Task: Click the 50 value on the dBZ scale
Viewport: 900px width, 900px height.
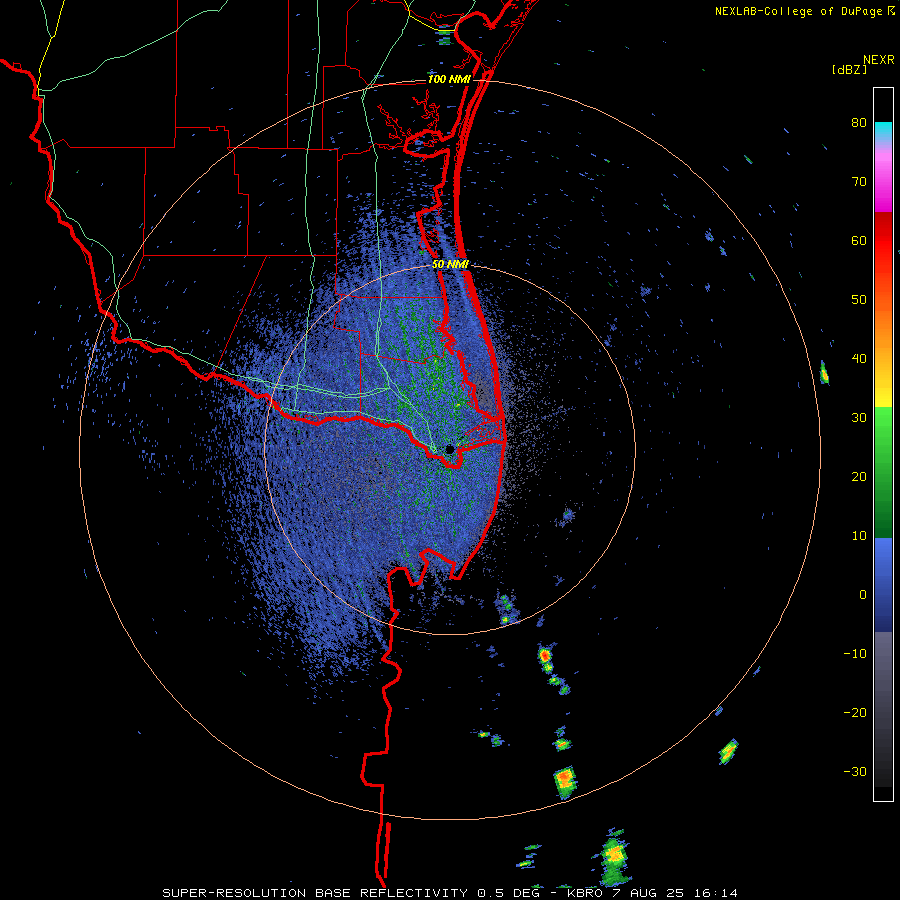Action: (x=859, y=300)
